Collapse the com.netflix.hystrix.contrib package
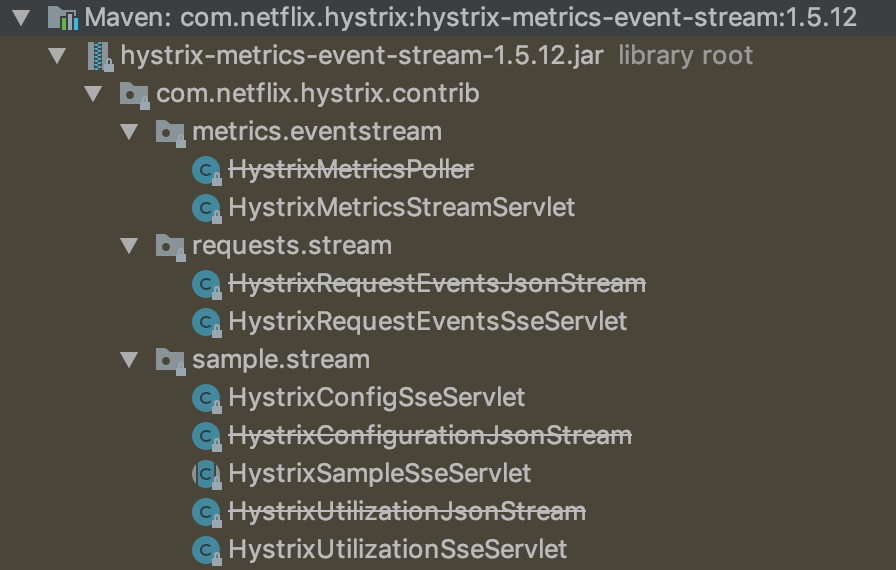Viewport: 896px width, 570px height. click(93, 94)
